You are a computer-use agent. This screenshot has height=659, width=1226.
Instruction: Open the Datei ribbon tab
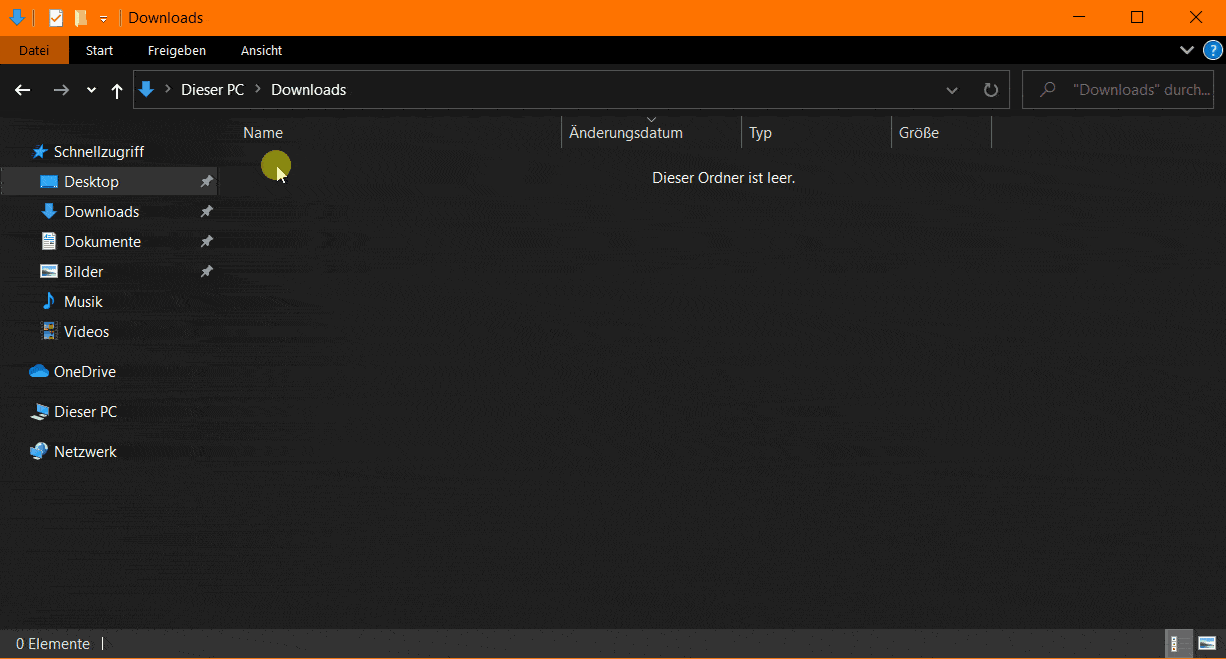pyautogui.click(x=34, y=50)
